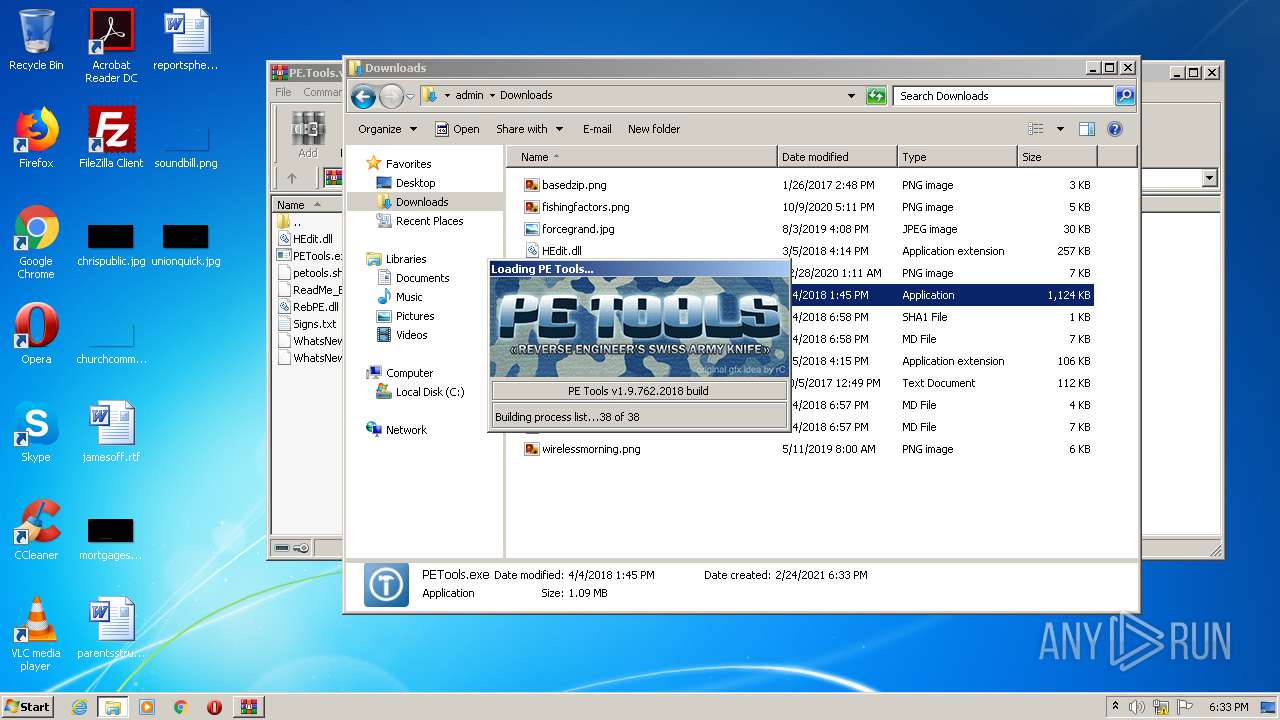Image resolution: width=1280 pixels, height=720 pixels.
Task: Click the Search Downloads input field
Action: 1003,96
